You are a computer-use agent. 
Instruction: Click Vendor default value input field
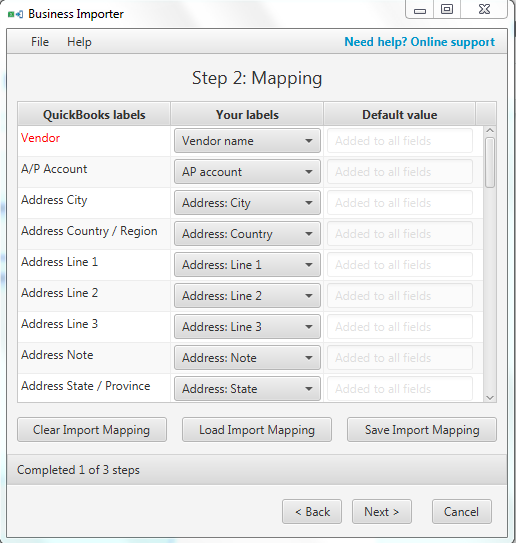click(x=400, y=141)
